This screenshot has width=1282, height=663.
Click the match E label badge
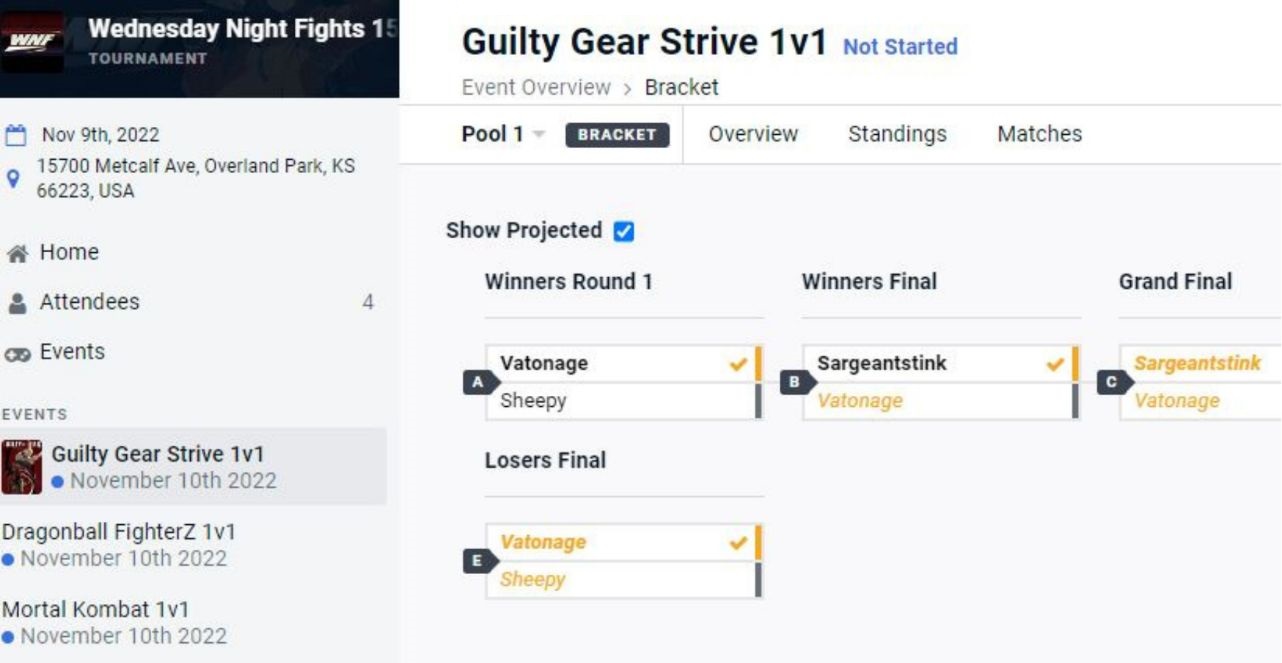(x=477, y=561)
